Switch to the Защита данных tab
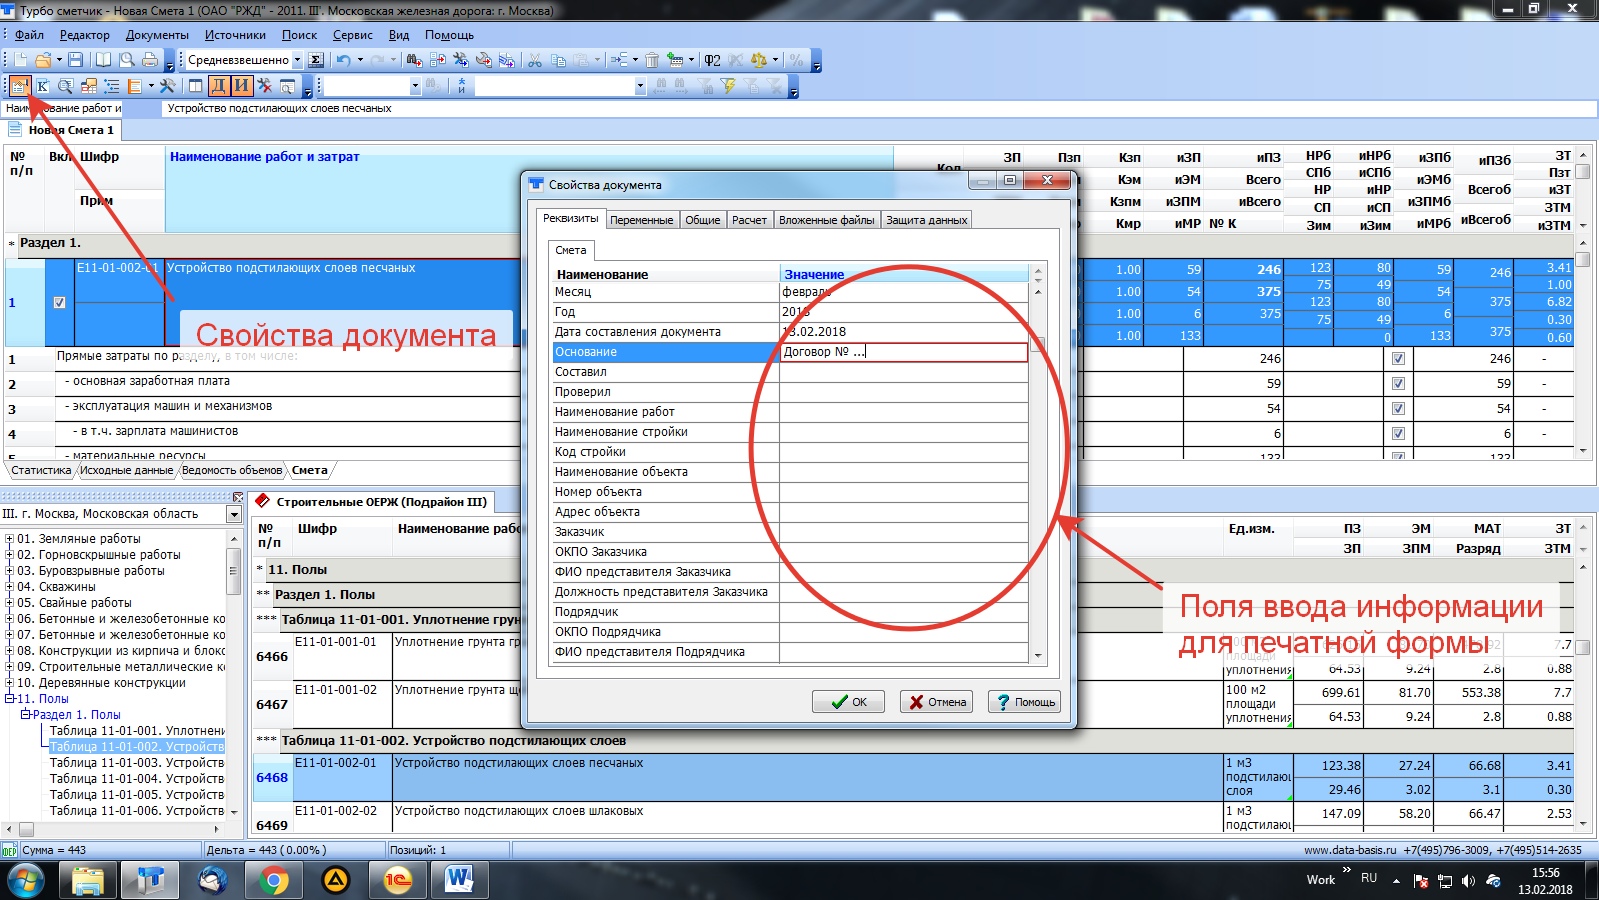 click(927, 220)
